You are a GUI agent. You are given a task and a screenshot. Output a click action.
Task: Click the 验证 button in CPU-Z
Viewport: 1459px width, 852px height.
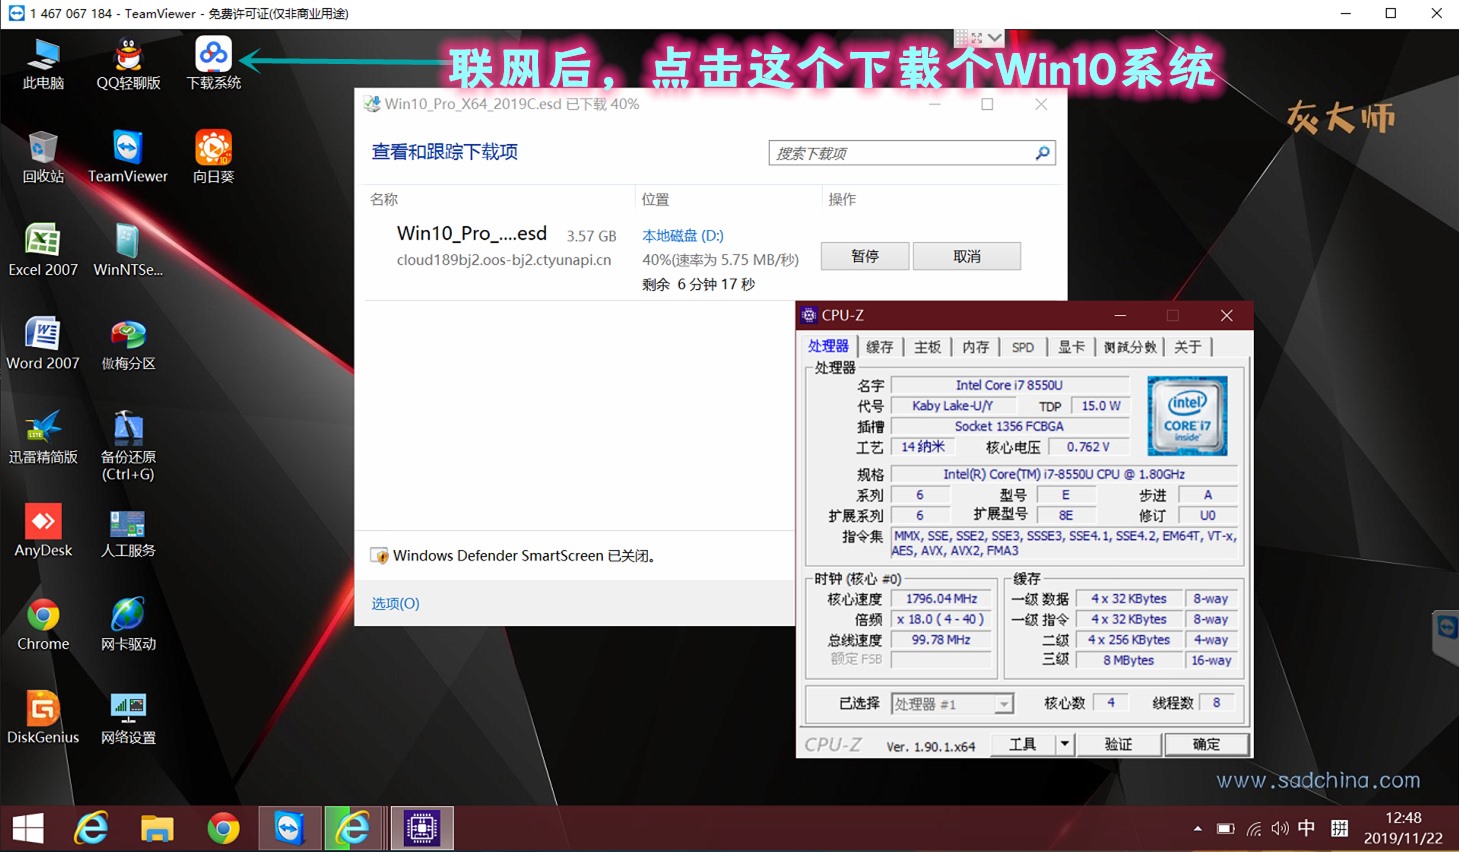pyautogui.click(x=1118, y=744)
